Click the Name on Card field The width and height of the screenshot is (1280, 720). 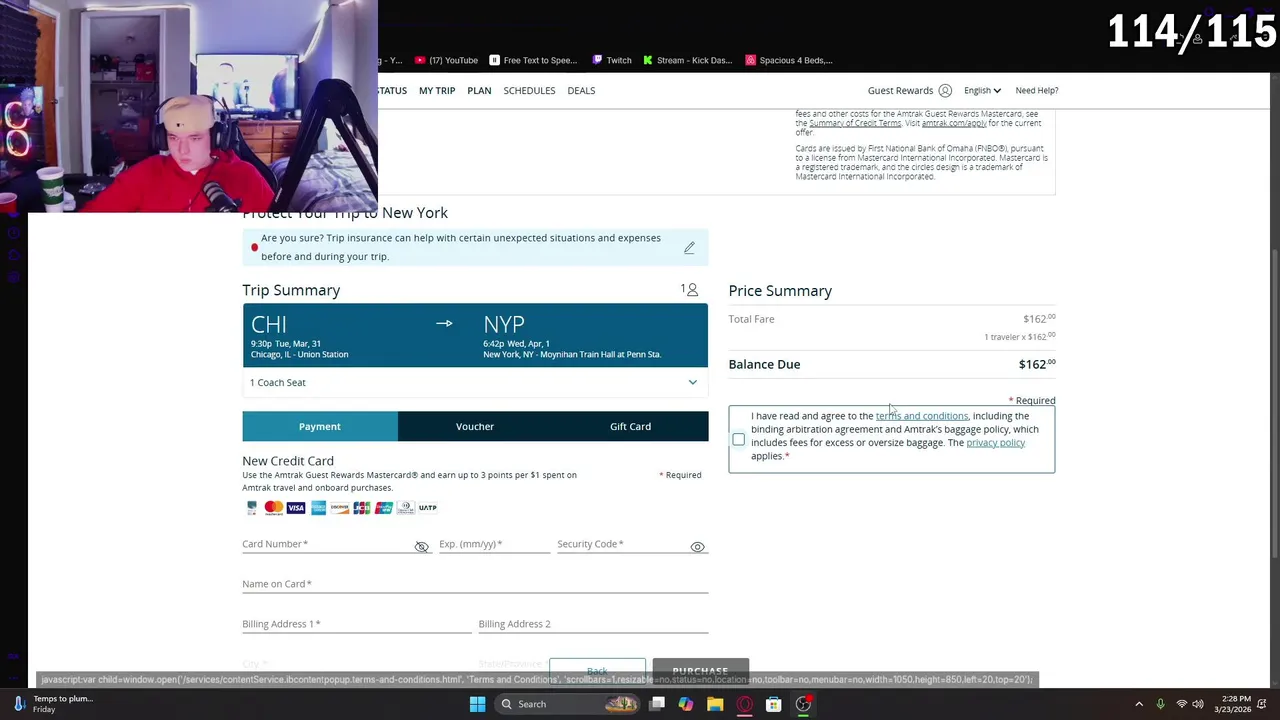(475, 584)
